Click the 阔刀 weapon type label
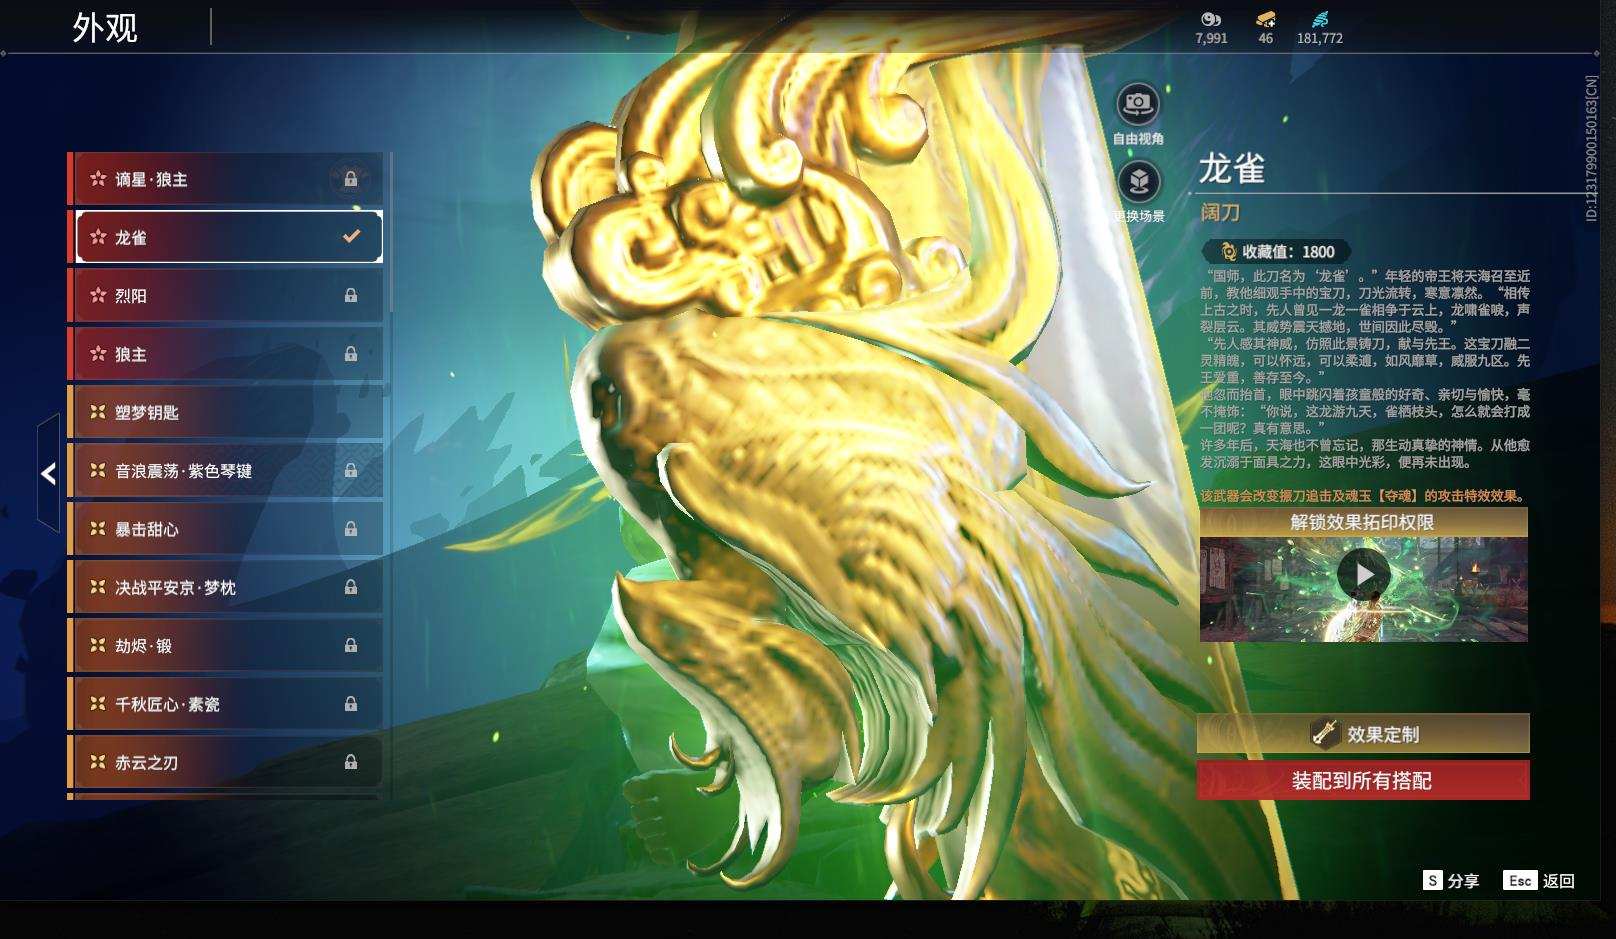Screen dimensions: 1616x939 pyautogui.click(x=1220, y=212)
